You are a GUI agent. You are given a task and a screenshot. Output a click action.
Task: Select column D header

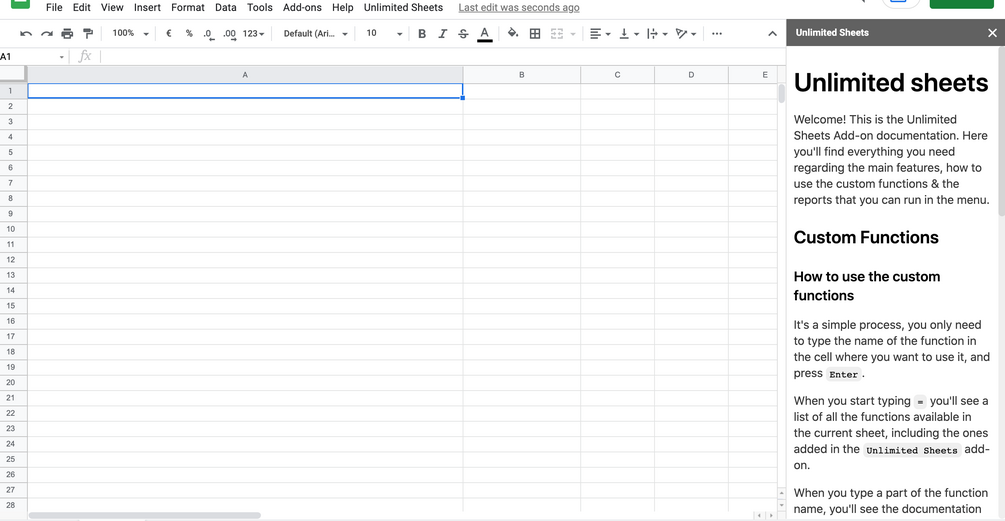click(691, 75)
